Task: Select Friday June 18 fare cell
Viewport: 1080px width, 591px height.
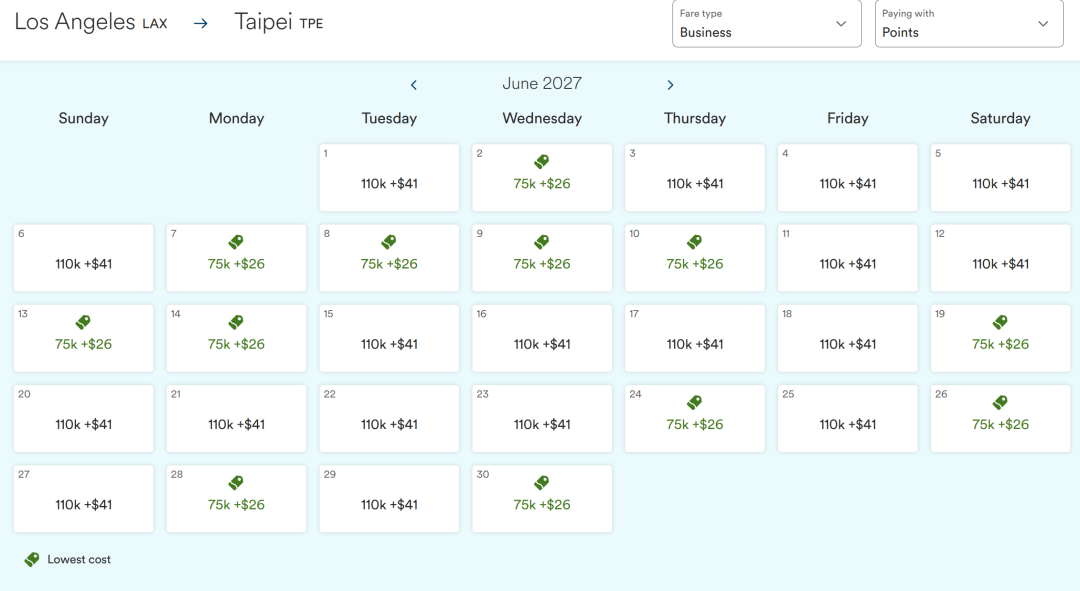Action: pyautogui.click(x=848, y=338)
